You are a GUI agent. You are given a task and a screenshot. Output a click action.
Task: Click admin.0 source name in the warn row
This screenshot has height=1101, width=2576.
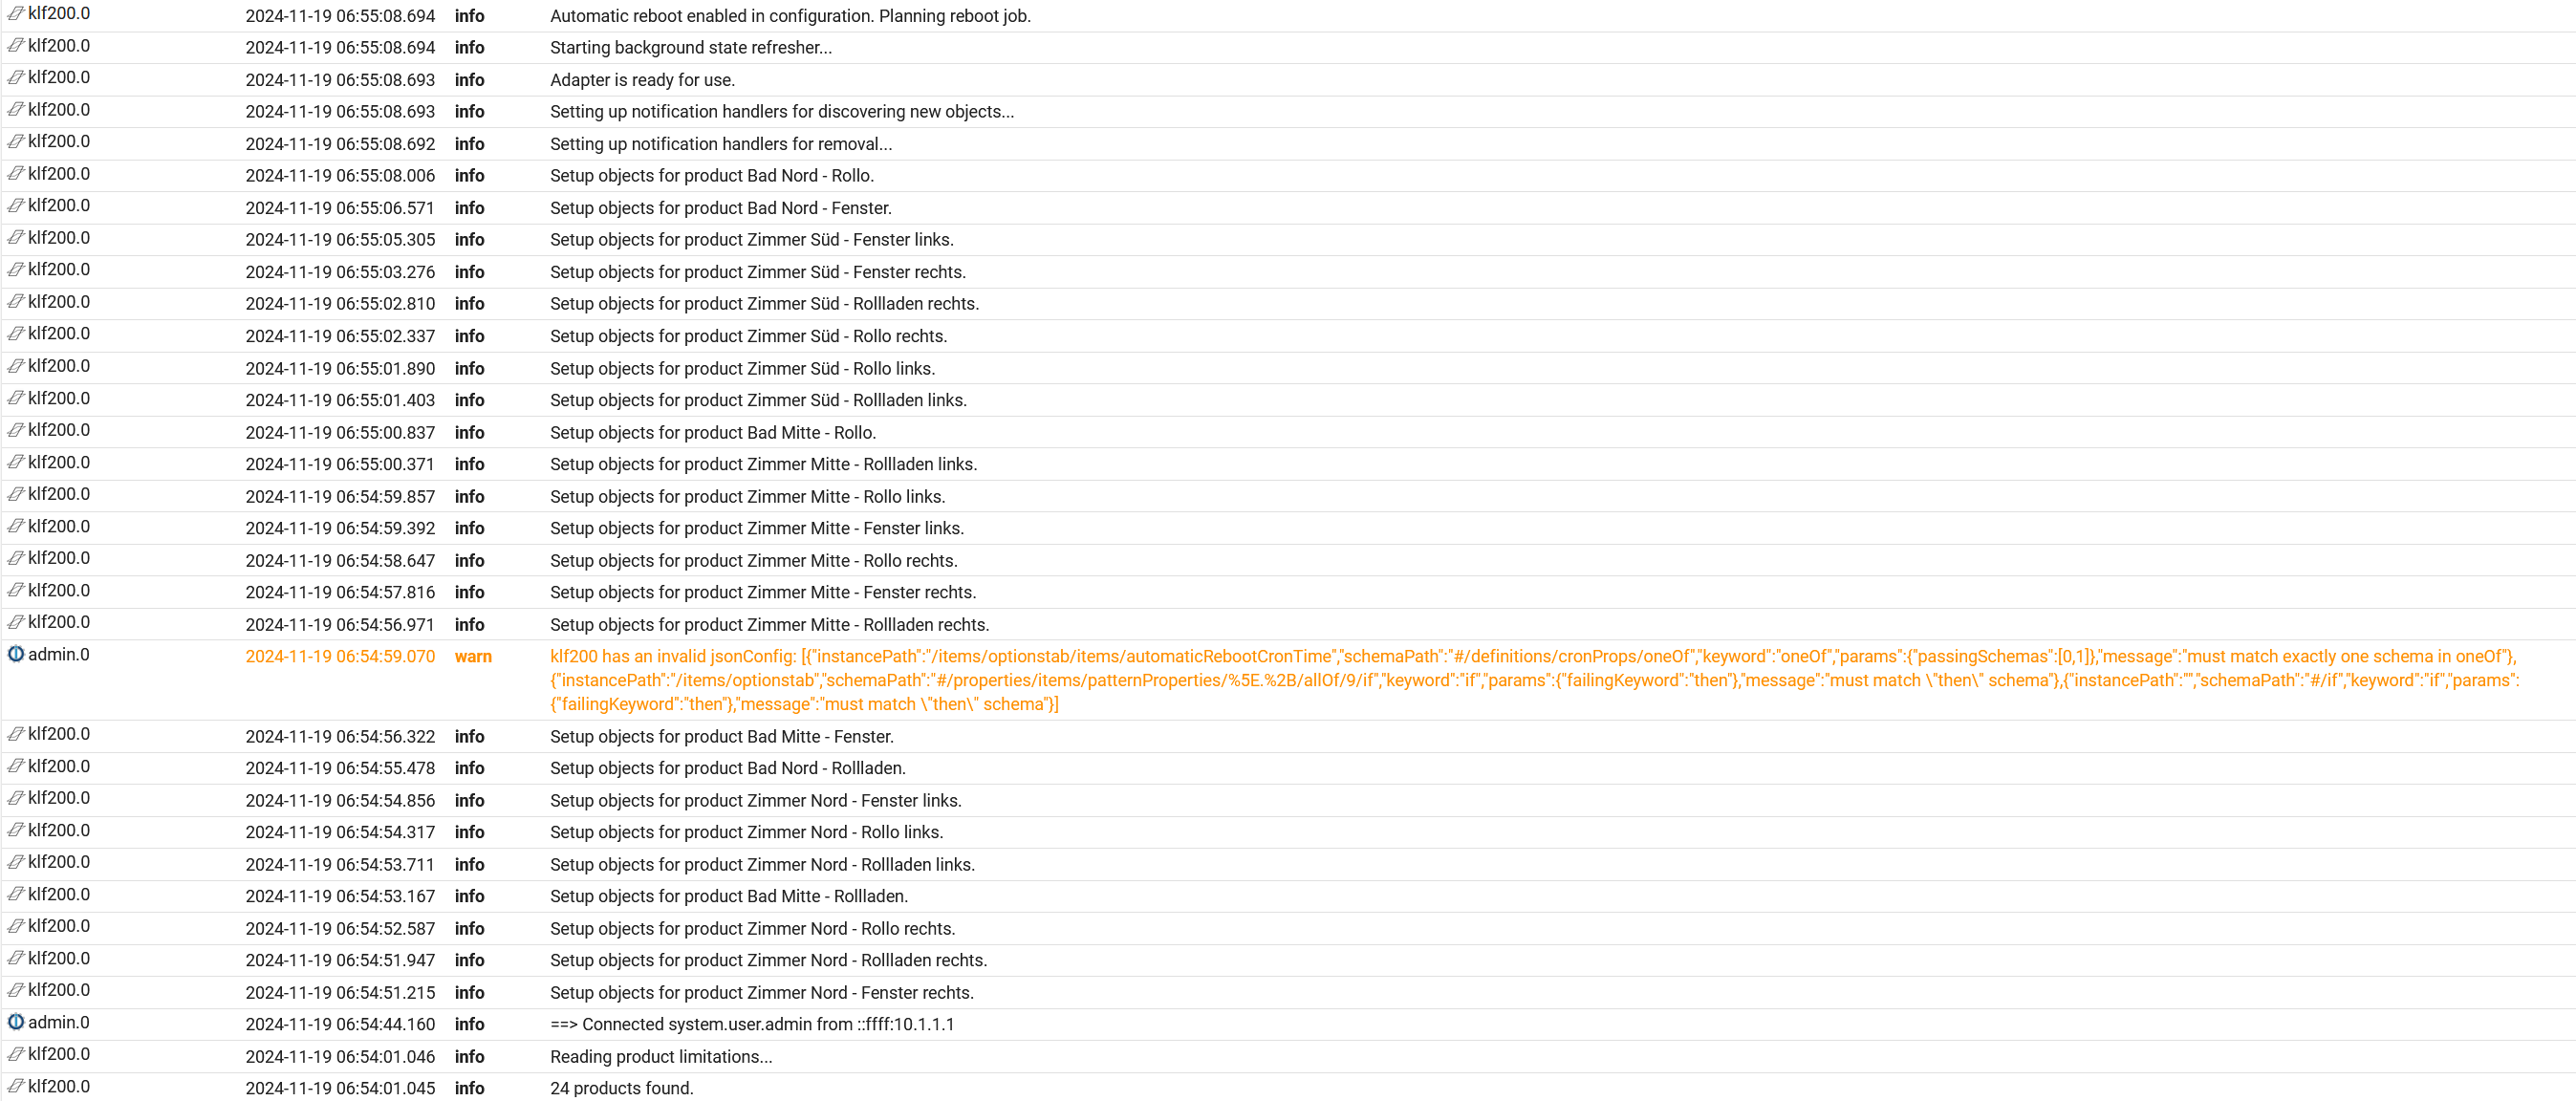coord(58,655)
